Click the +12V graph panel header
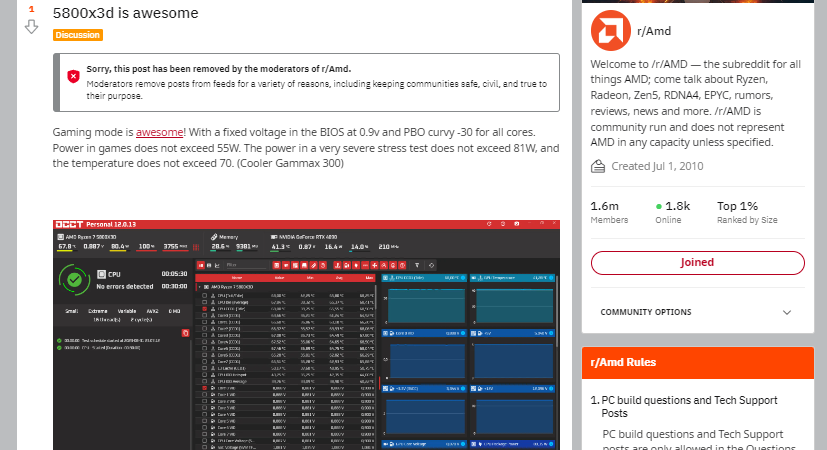The width and height of the screenshot is (827, 450). 513,388
